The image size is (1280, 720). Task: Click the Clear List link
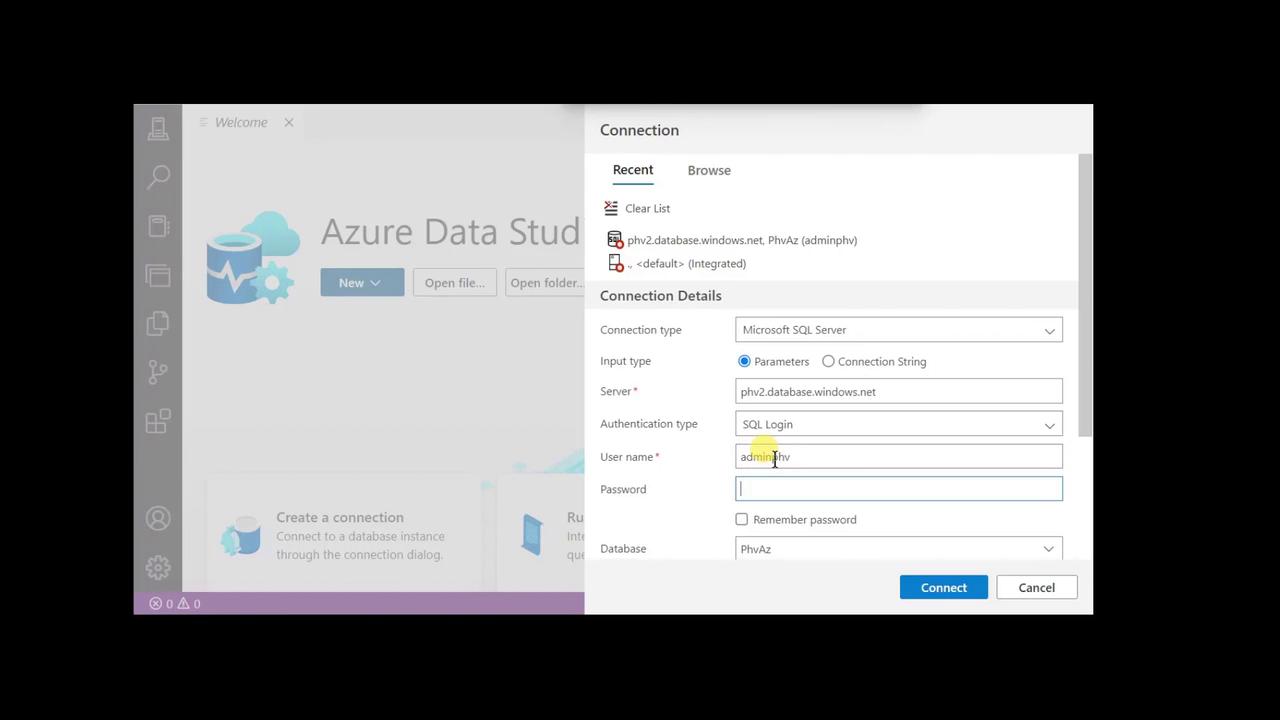coord(648,208)
